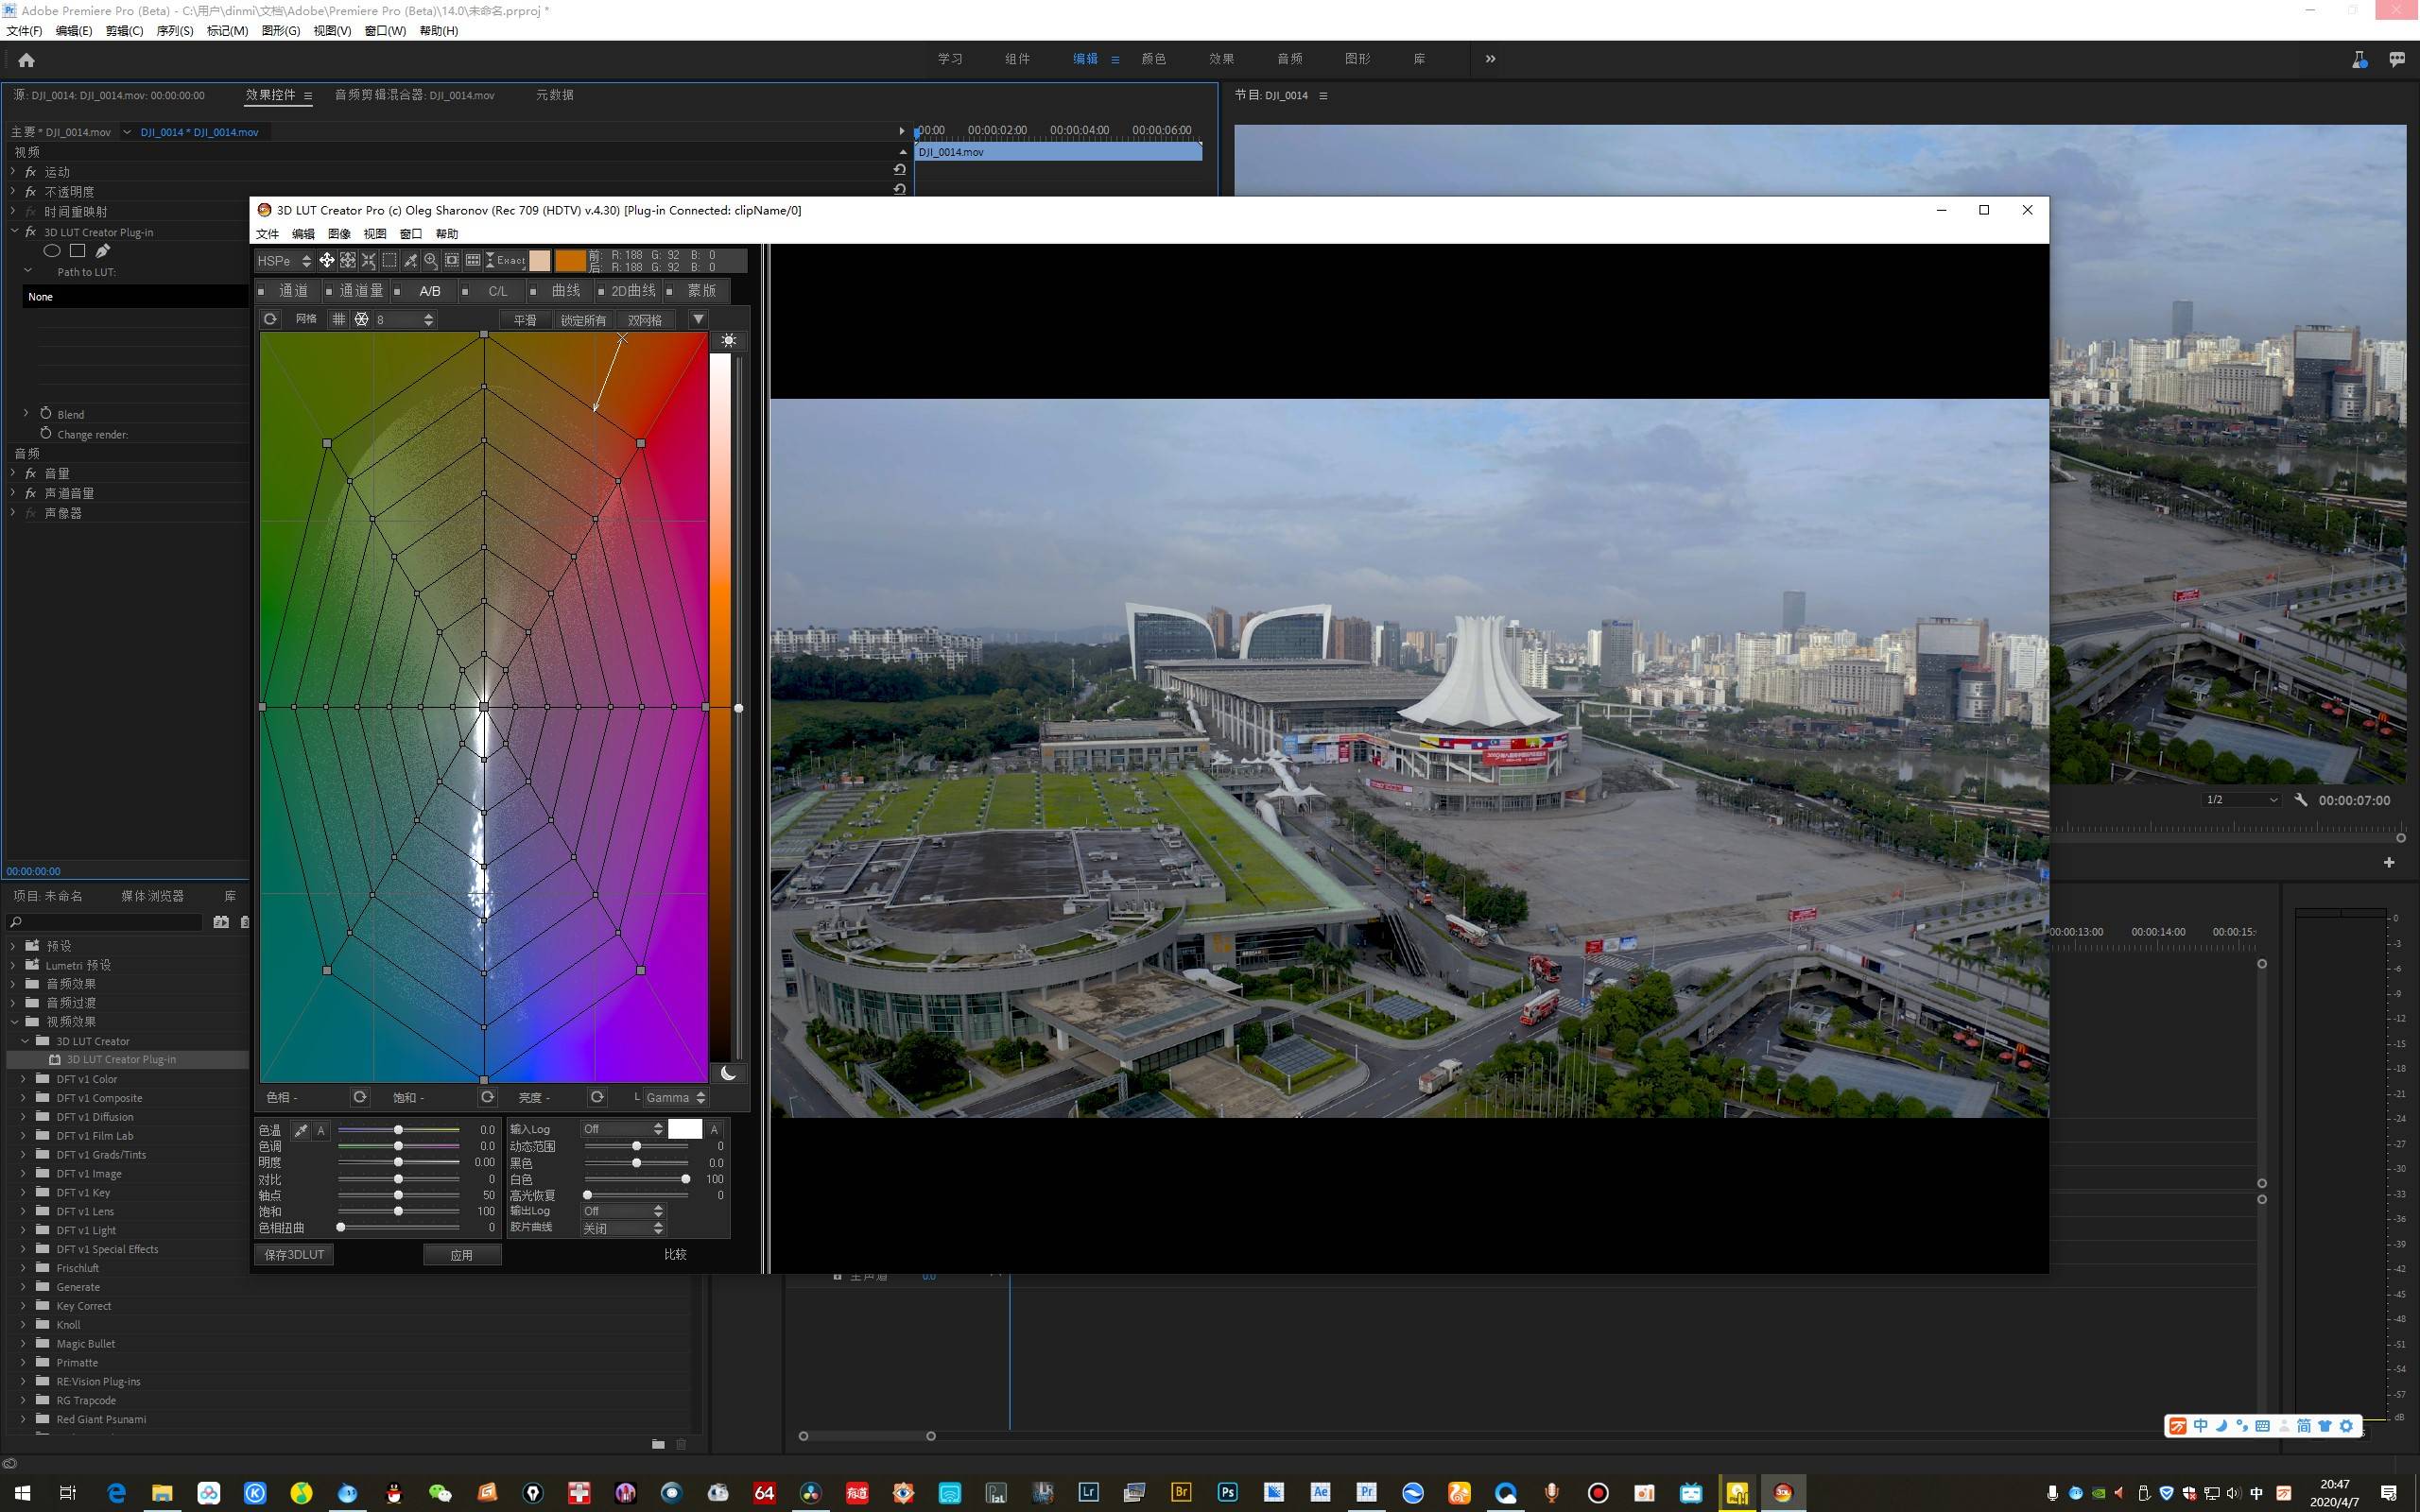Click the 锁定所有 button
The height and width of the screenshot is (1512, 2420).
click(583, 320)
